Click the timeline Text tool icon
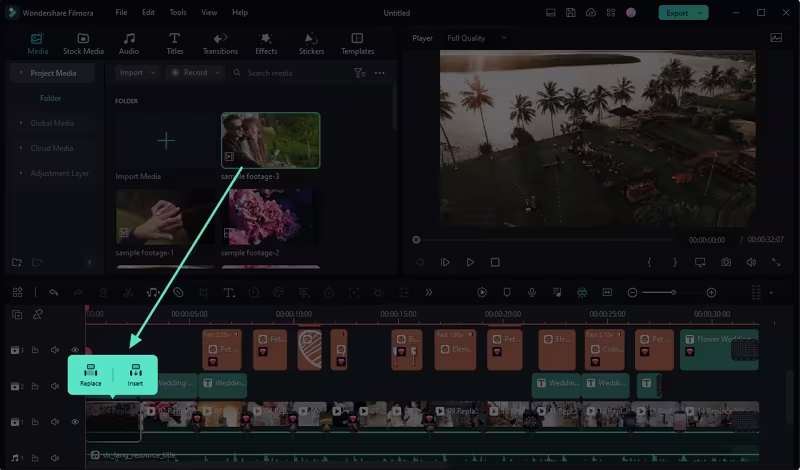This screenshot has height=470, width=800. coord(229,292)
